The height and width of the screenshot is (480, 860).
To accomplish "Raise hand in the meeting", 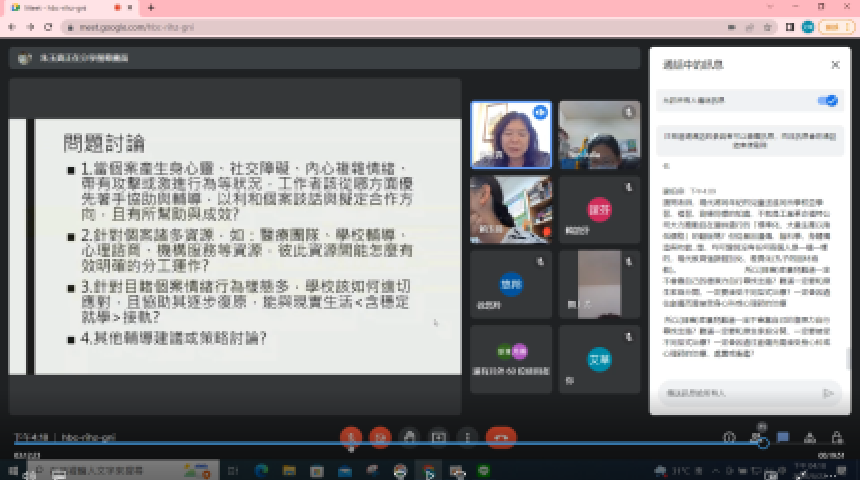I will 408,437.
